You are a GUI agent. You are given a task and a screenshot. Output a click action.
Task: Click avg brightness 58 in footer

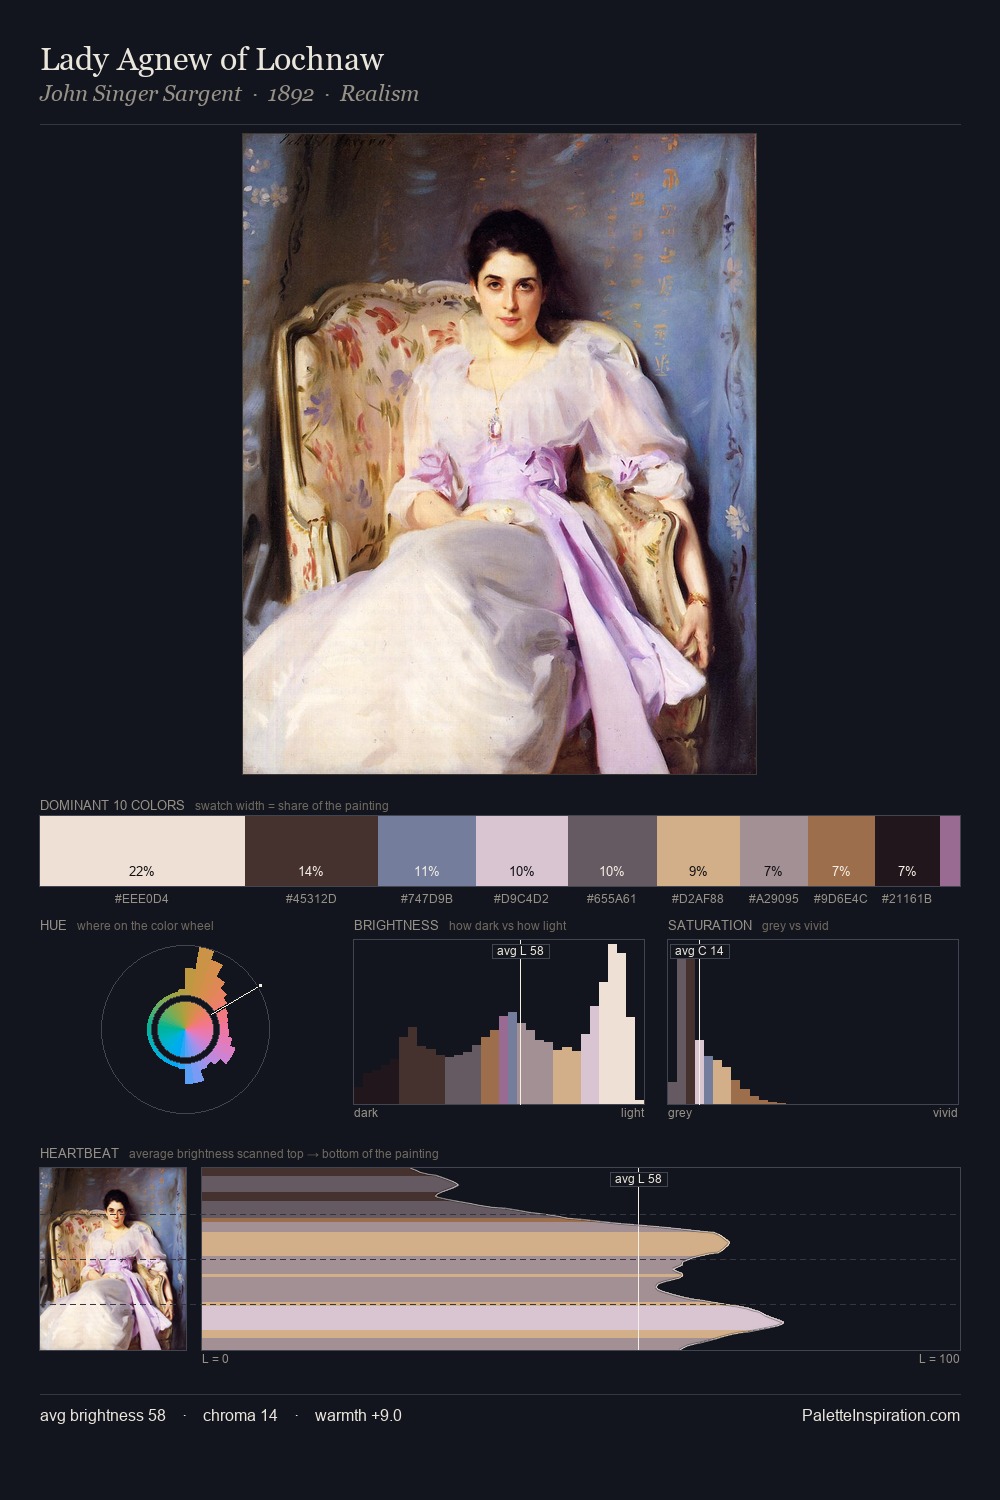click(103, 1415)
